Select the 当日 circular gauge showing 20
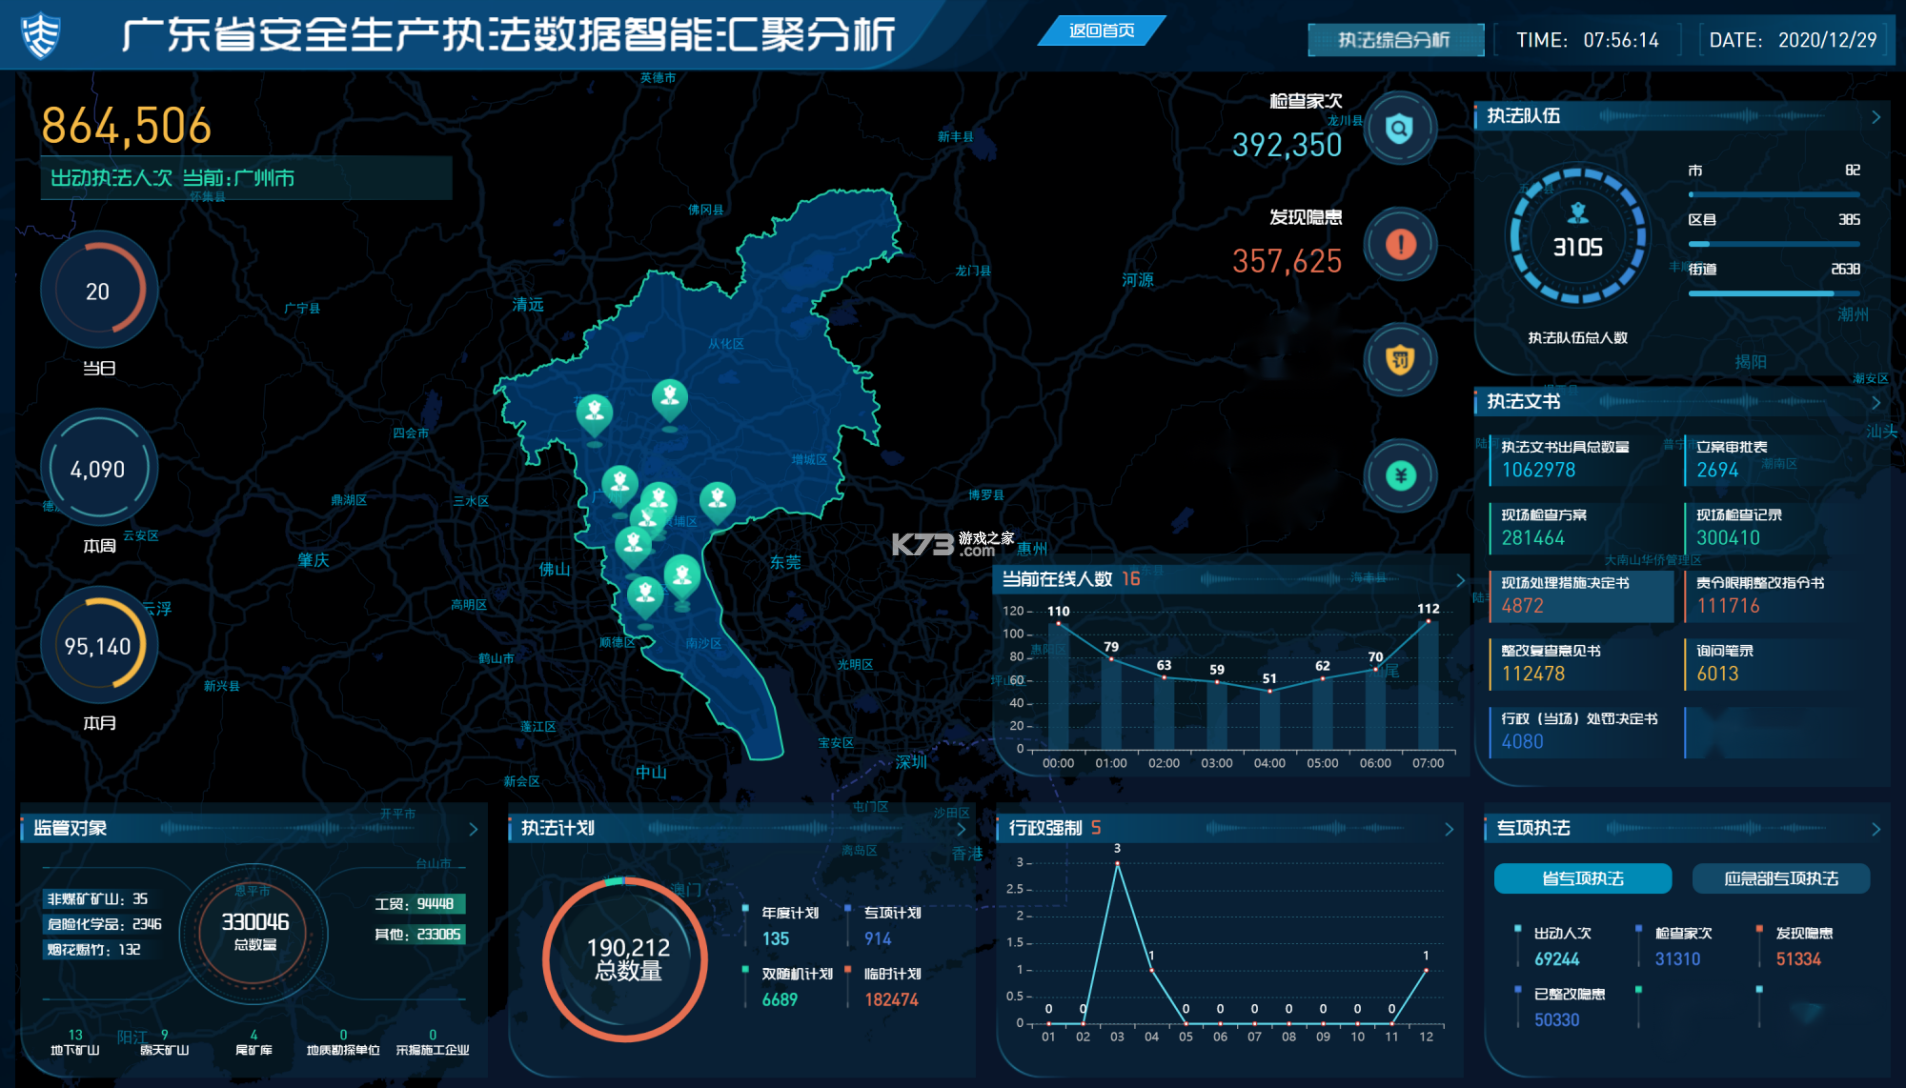1907x1089 pixels. click(98, 291)
